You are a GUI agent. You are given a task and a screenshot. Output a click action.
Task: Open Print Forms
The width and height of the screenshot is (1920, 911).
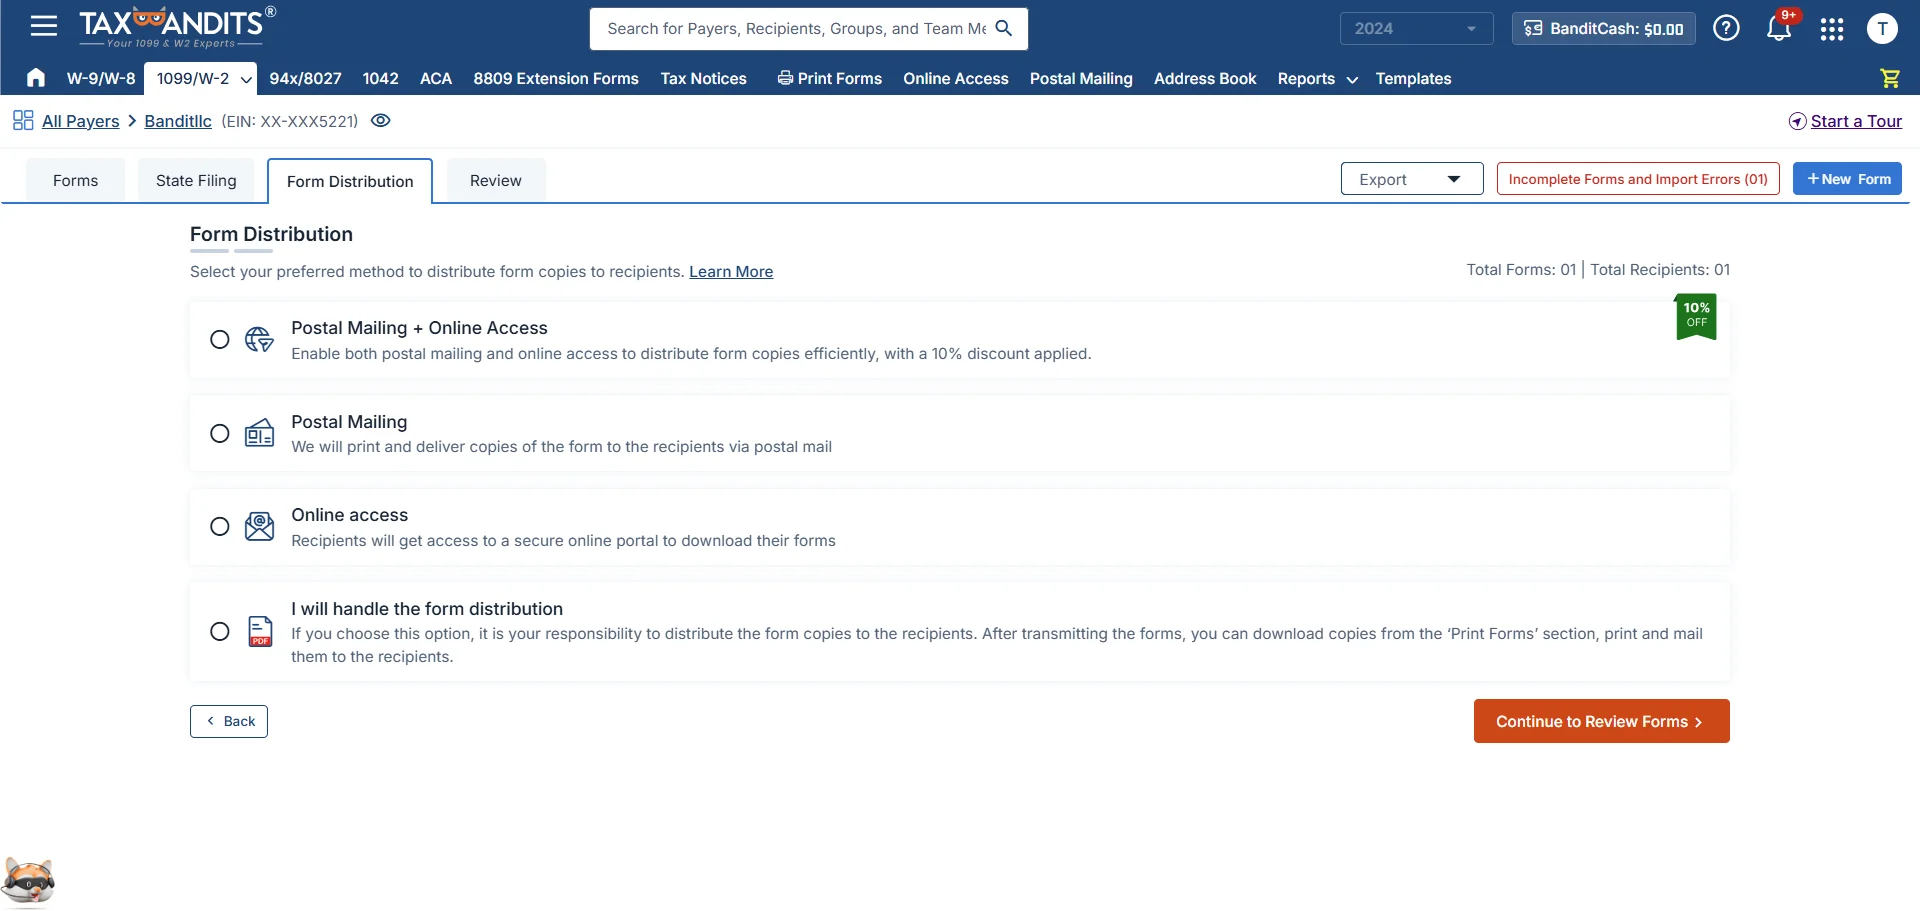click(830, 78)
